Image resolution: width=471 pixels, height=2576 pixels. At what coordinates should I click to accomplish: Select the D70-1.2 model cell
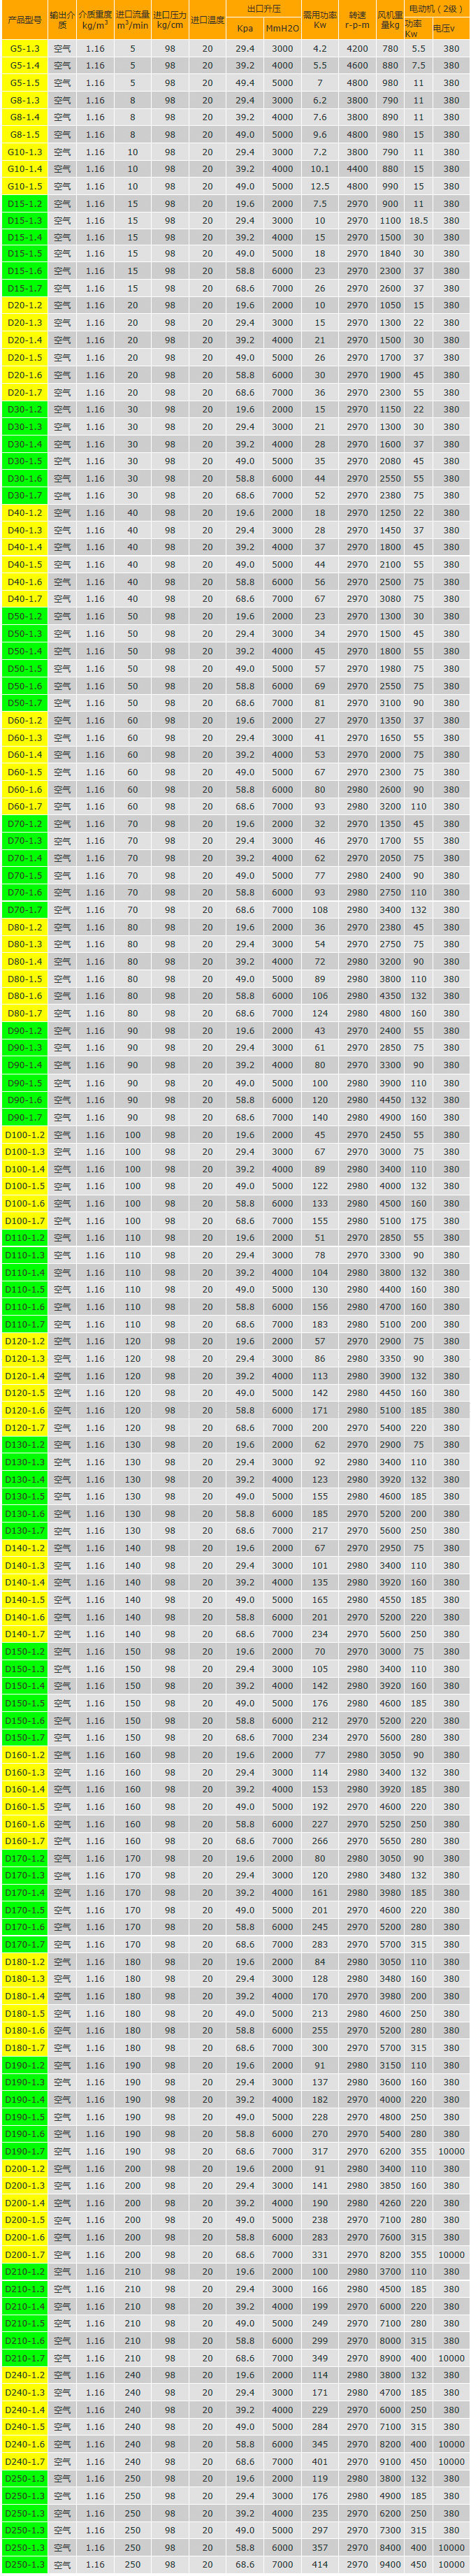click(x=25, y=824)
